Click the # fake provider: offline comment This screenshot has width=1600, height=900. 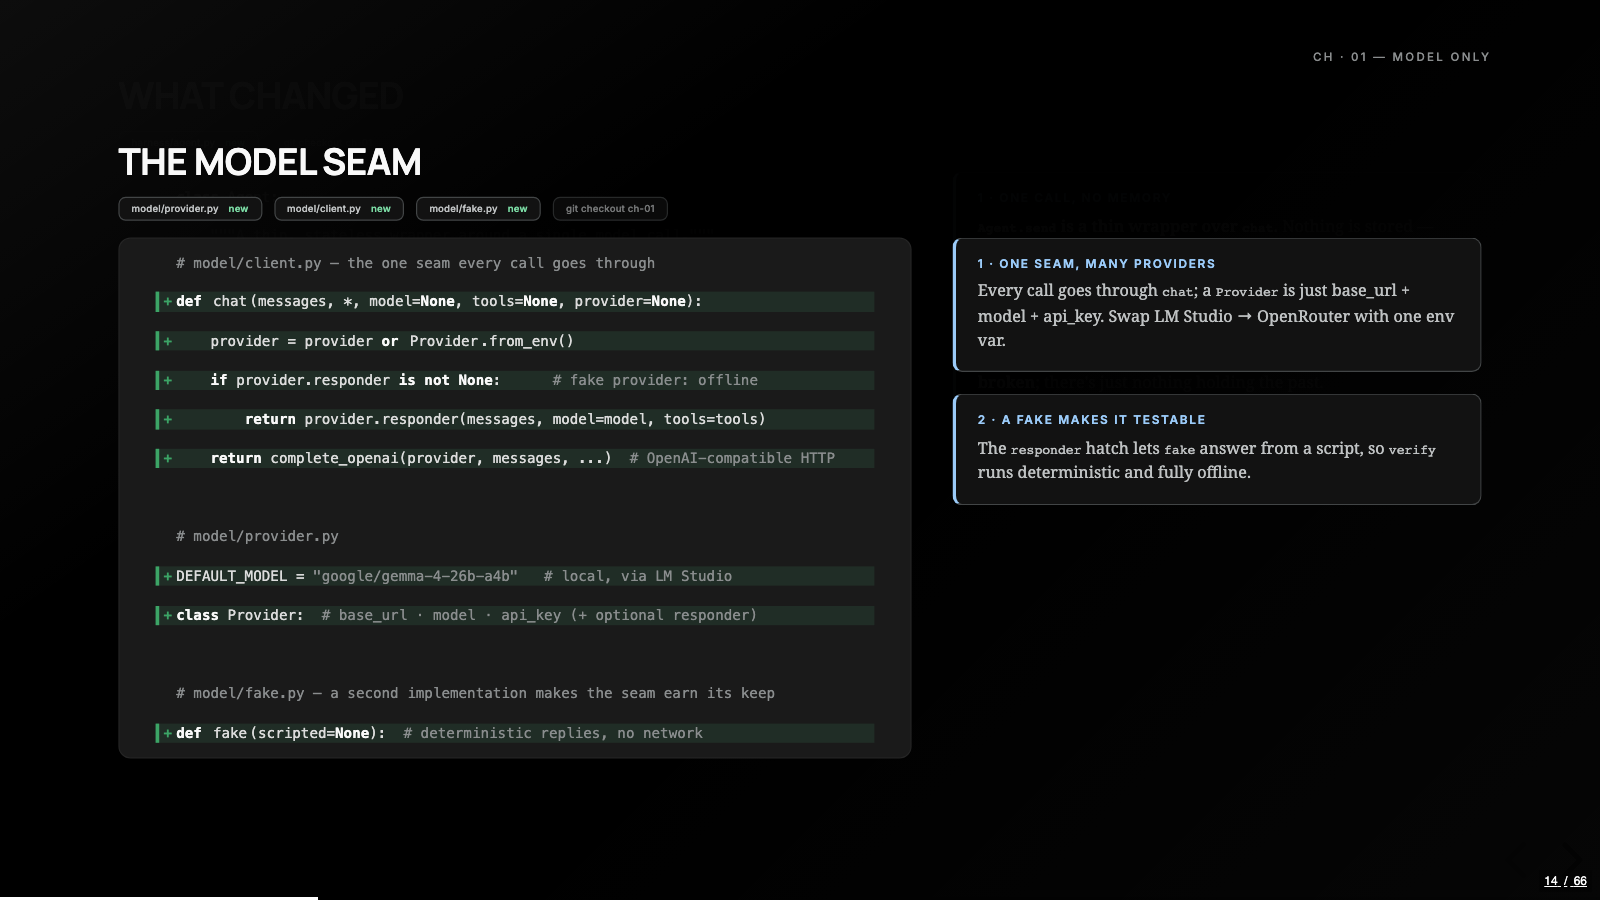[655, 380]
